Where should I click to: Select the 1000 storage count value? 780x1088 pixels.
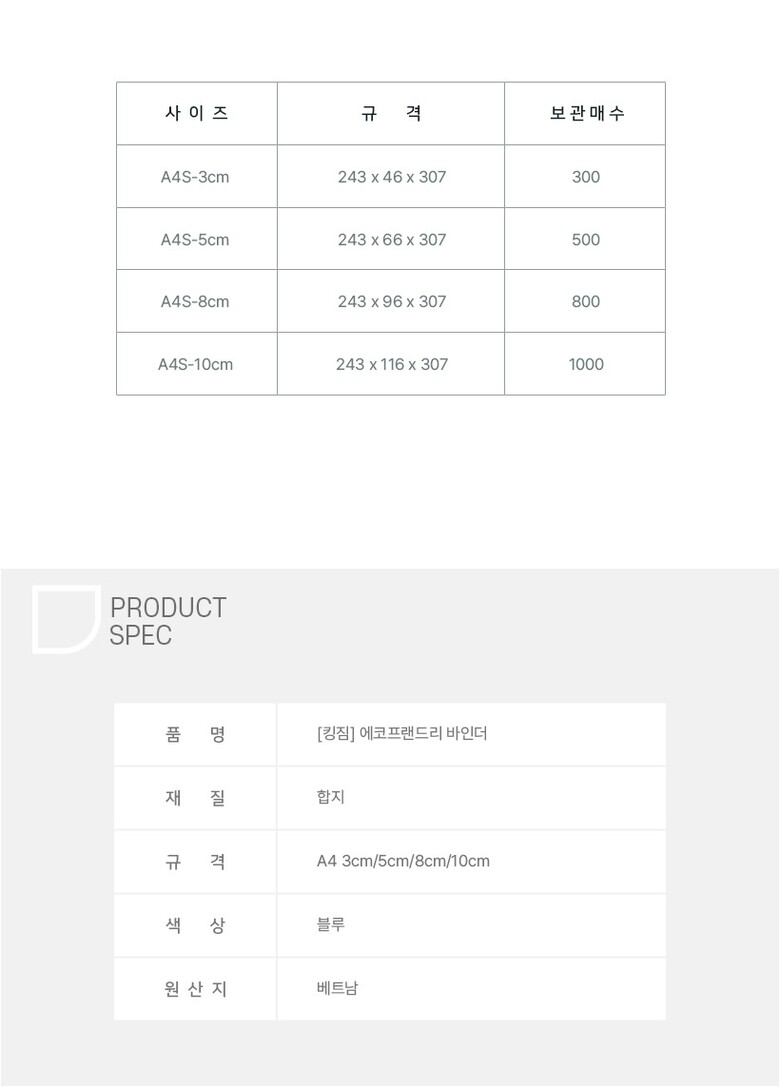pyautogui.click(x=586, y=365)
